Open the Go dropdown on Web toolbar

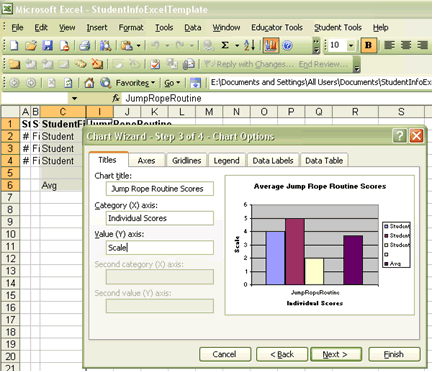point(172,83)
